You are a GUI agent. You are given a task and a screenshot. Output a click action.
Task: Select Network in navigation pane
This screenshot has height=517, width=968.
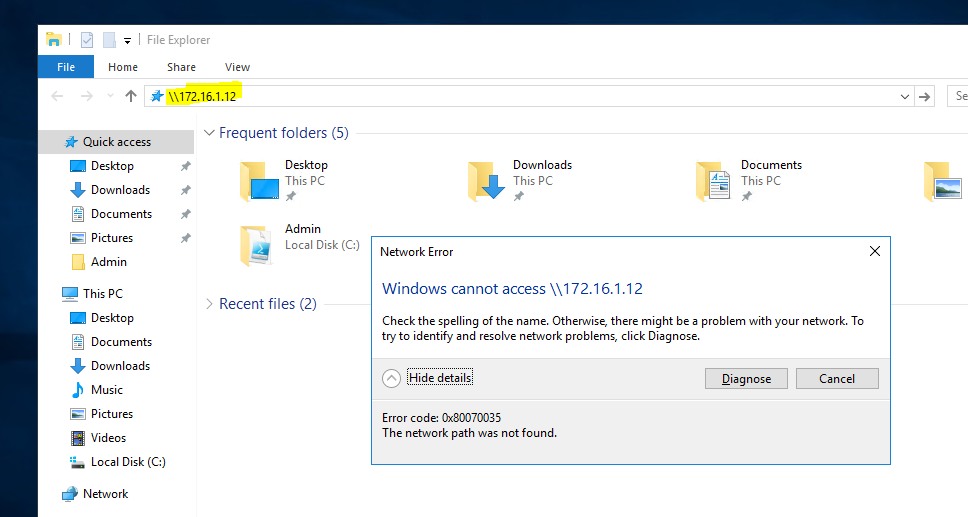[105, 494]
